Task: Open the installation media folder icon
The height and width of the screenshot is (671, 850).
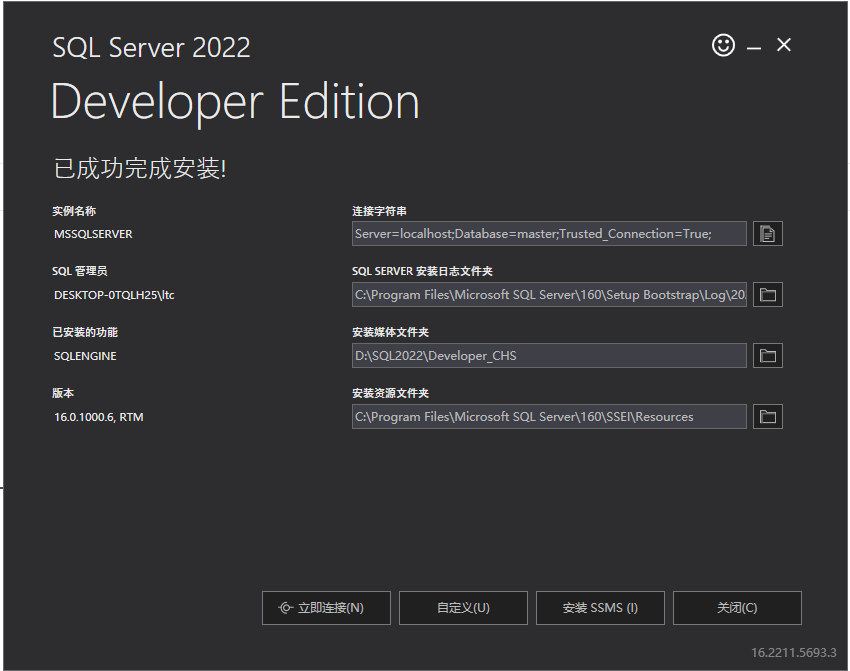Action: (x=767, y=356)
